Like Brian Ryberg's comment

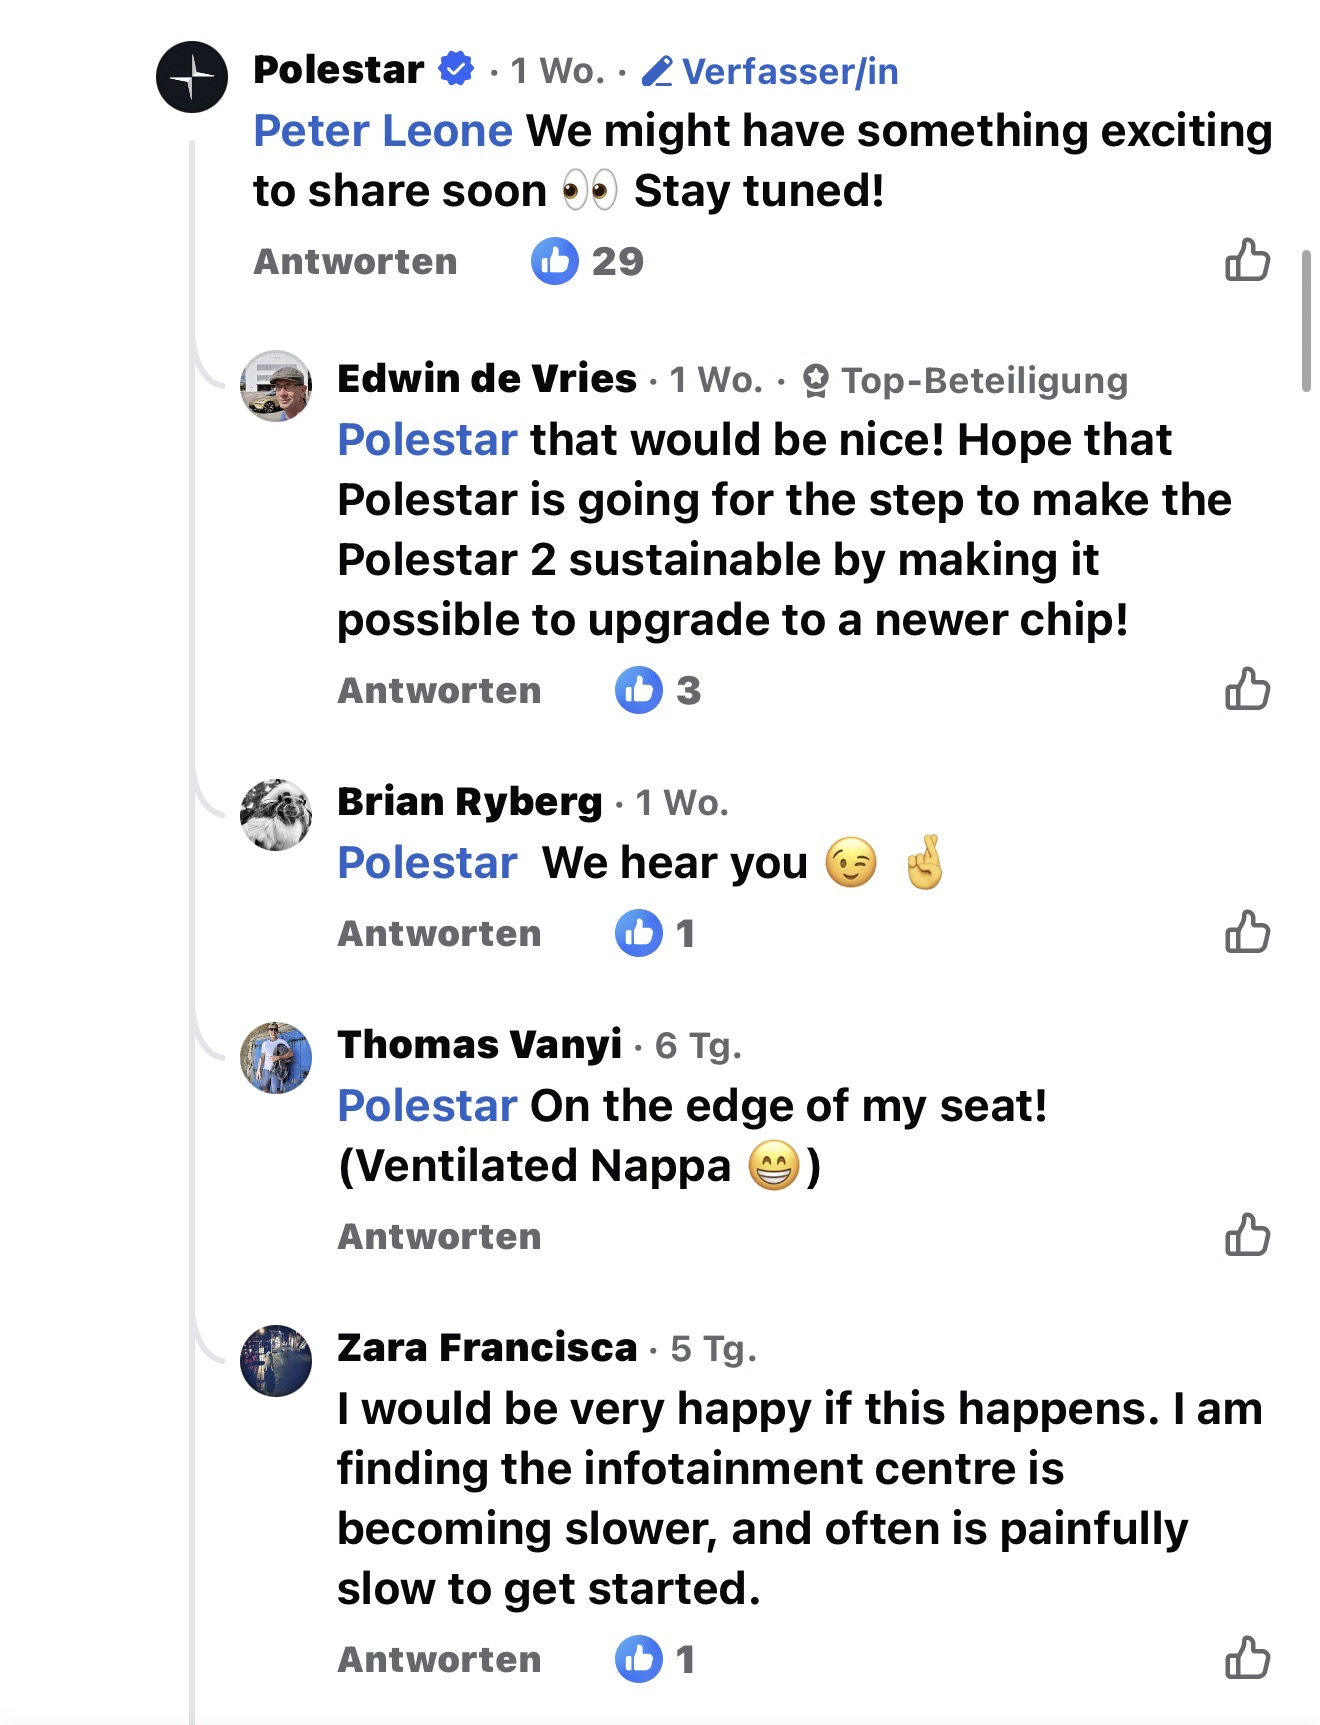click(x=1247, y=932)
